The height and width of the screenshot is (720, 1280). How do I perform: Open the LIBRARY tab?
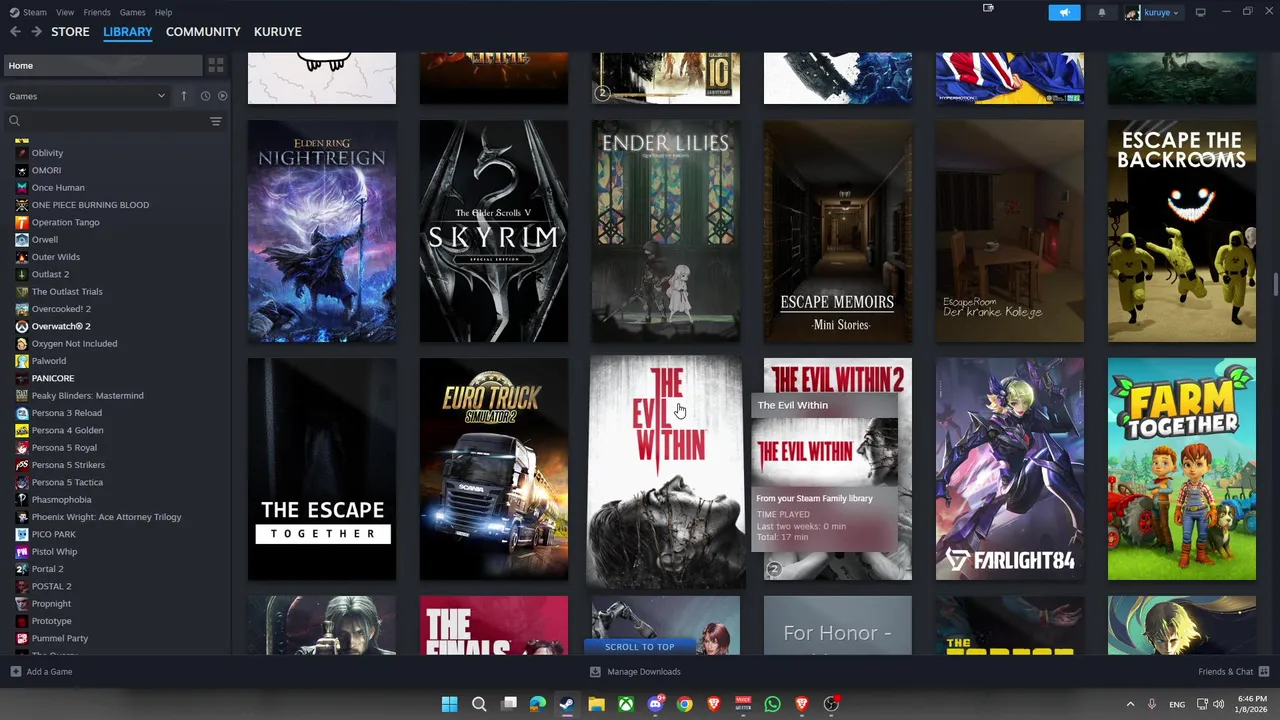coord(128,32)
